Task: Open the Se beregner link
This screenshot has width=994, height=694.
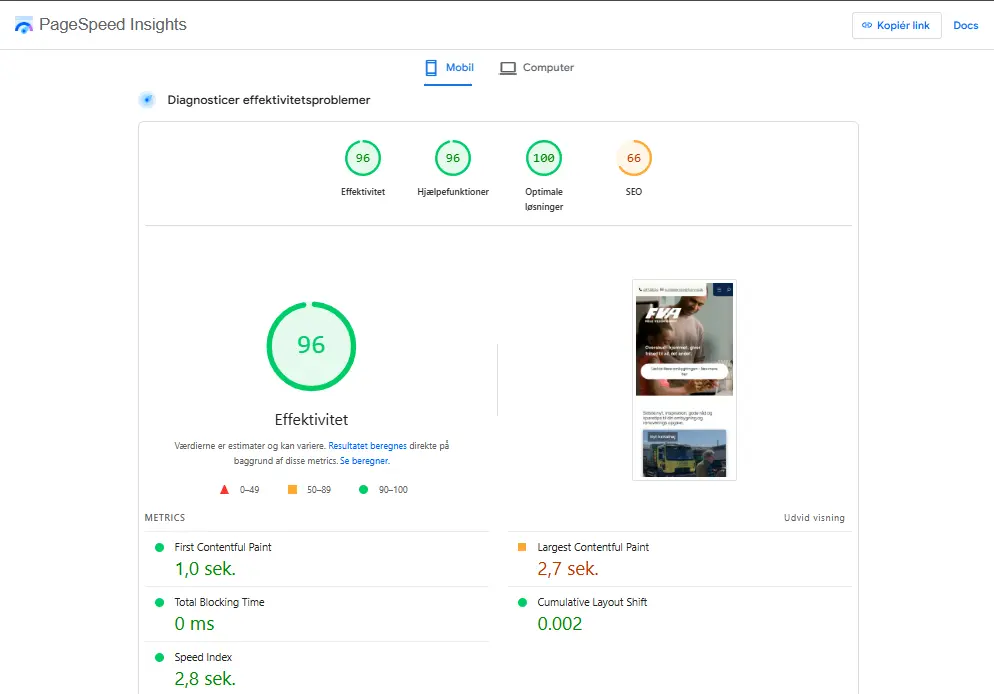Action: coord(365,461)
